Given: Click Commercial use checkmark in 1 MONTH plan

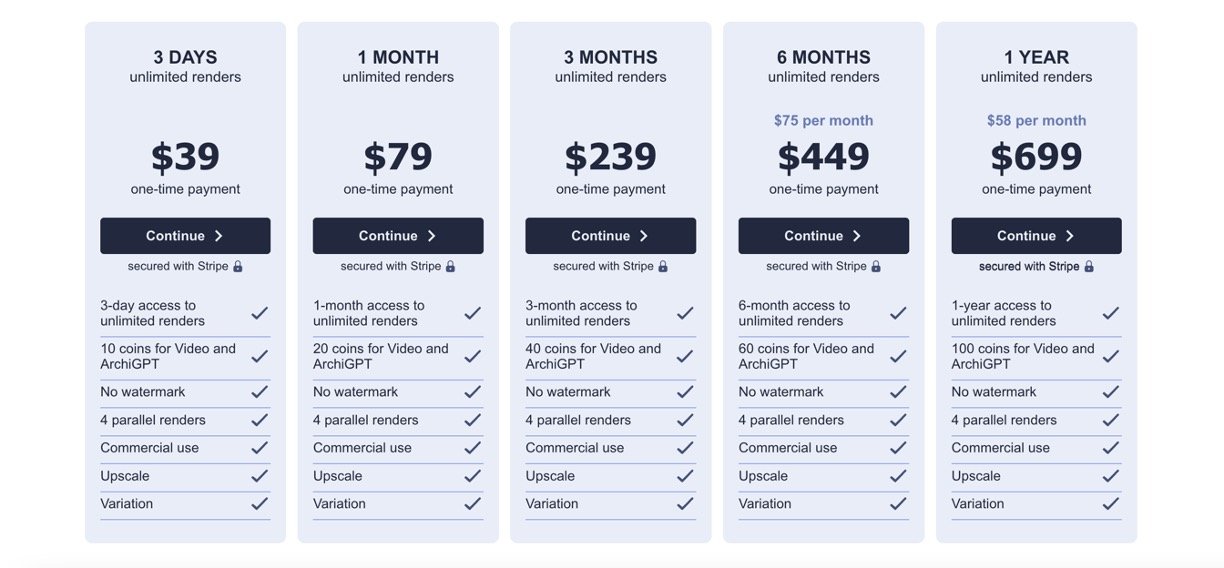Looking at the screenshot, I should point(473,448).
